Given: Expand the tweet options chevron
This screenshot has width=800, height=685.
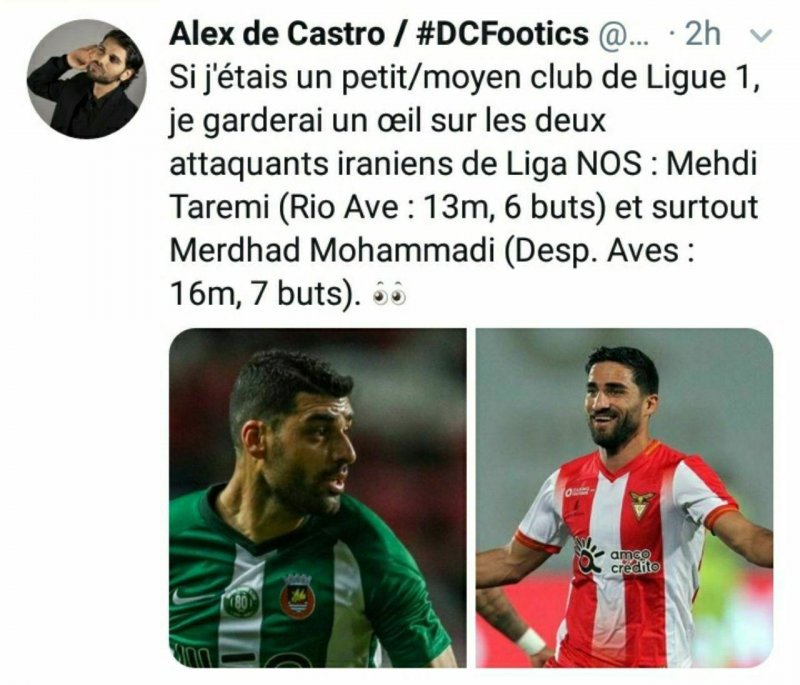Looking at the screenshot, I should click(x=761, y=35).
